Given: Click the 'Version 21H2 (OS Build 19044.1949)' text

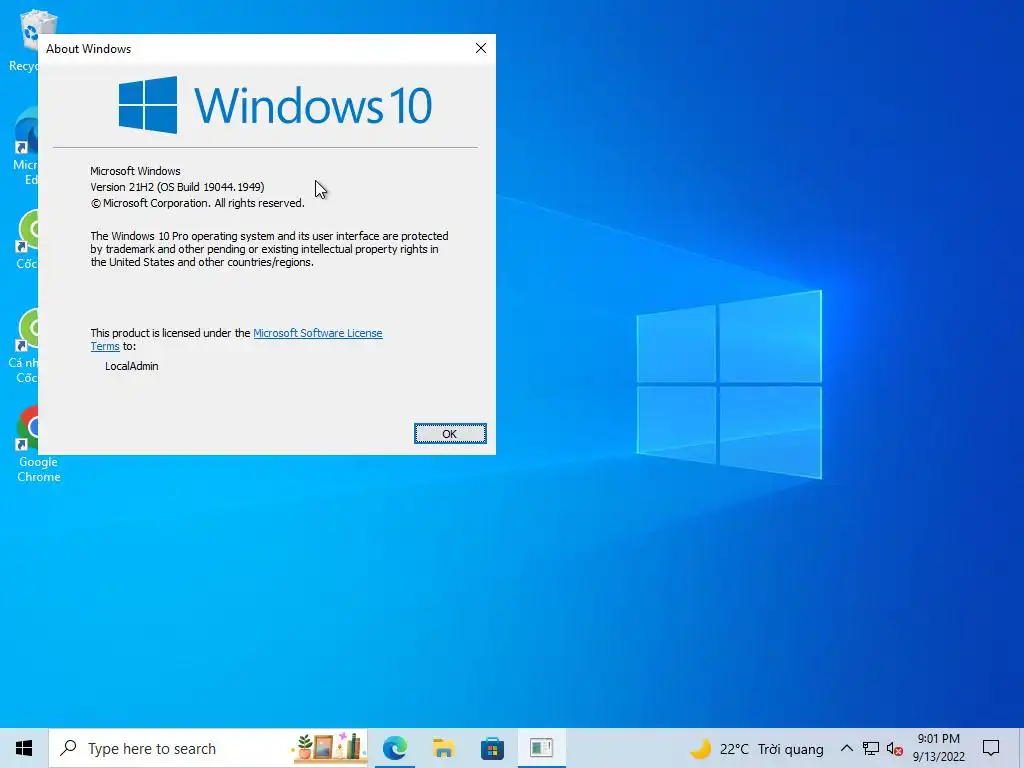Looking at the screenshot, I should click(177, 187).
